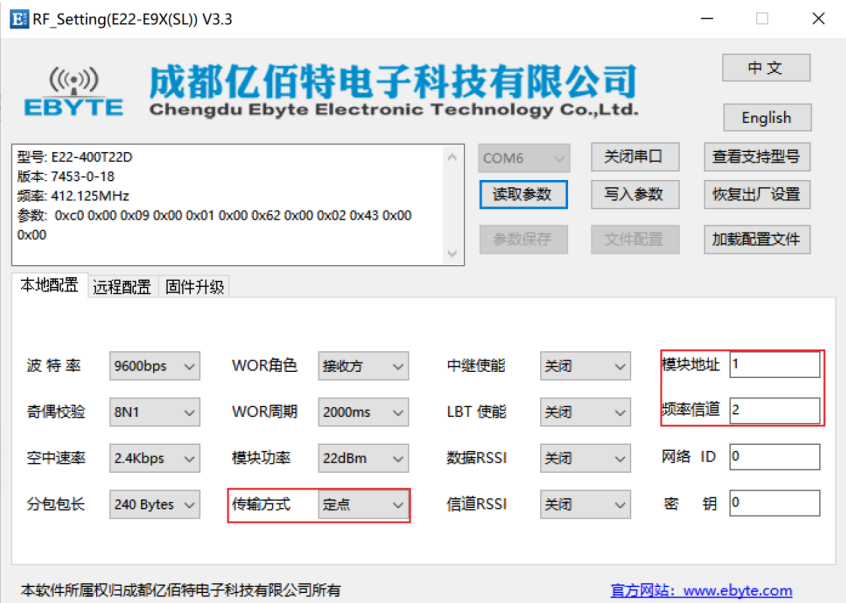The height and width of the screenshot is (603, 846).
Task: Open the 分包包长 240 Bytes dropdown
Action: [x=154, y=504]
